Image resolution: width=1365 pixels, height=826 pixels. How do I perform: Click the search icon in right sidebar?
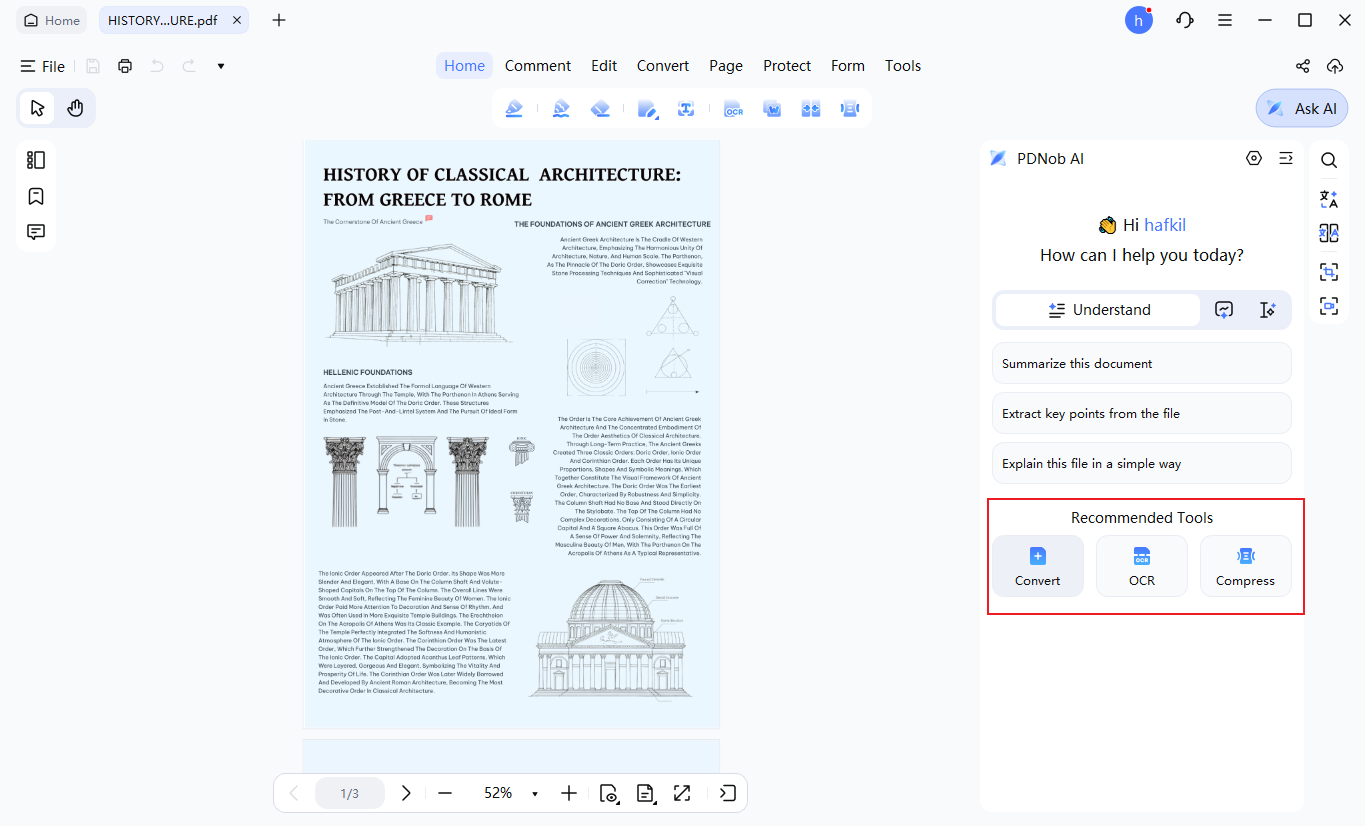point(1328,160)
